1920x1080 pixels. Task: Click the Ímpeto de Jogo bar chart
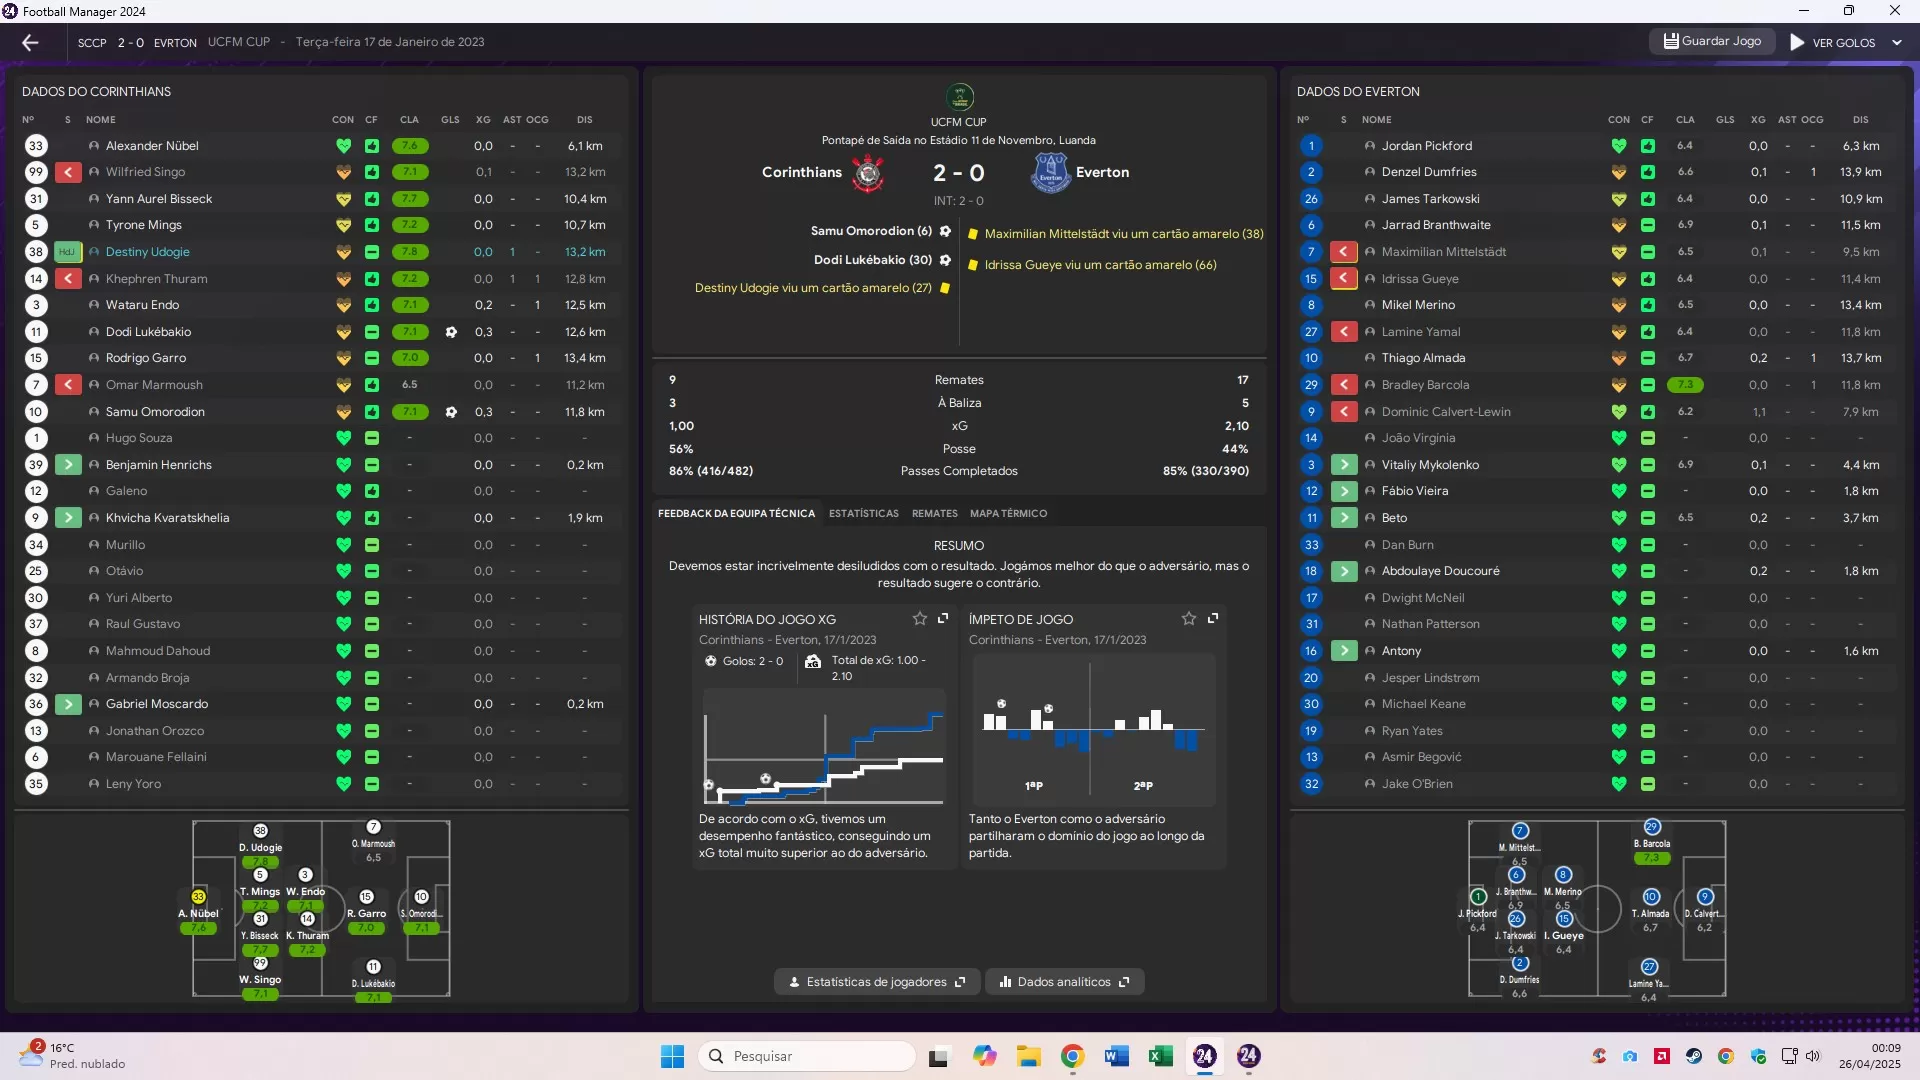[1093, 730]
